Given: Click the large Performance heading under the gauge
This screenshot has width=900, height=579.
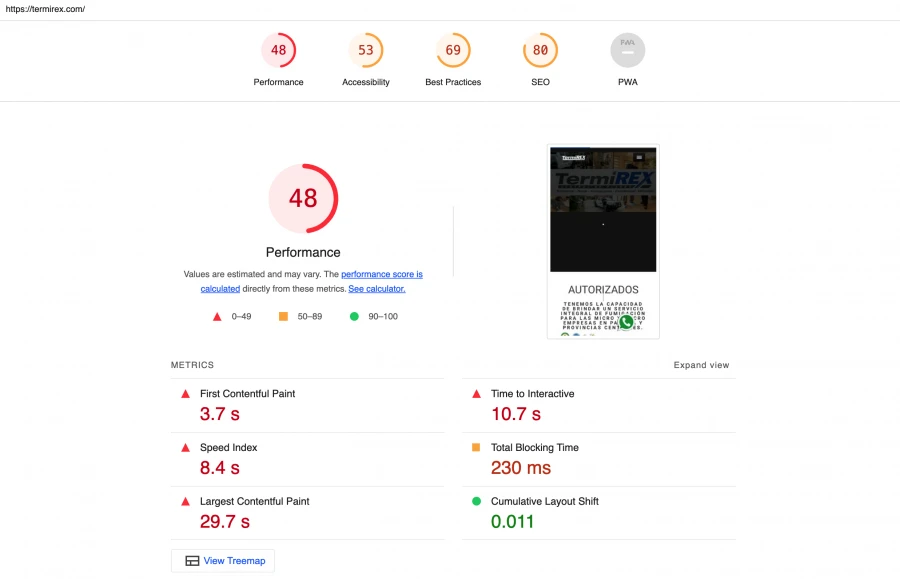Looking at the screenshot, I should 303,252.
